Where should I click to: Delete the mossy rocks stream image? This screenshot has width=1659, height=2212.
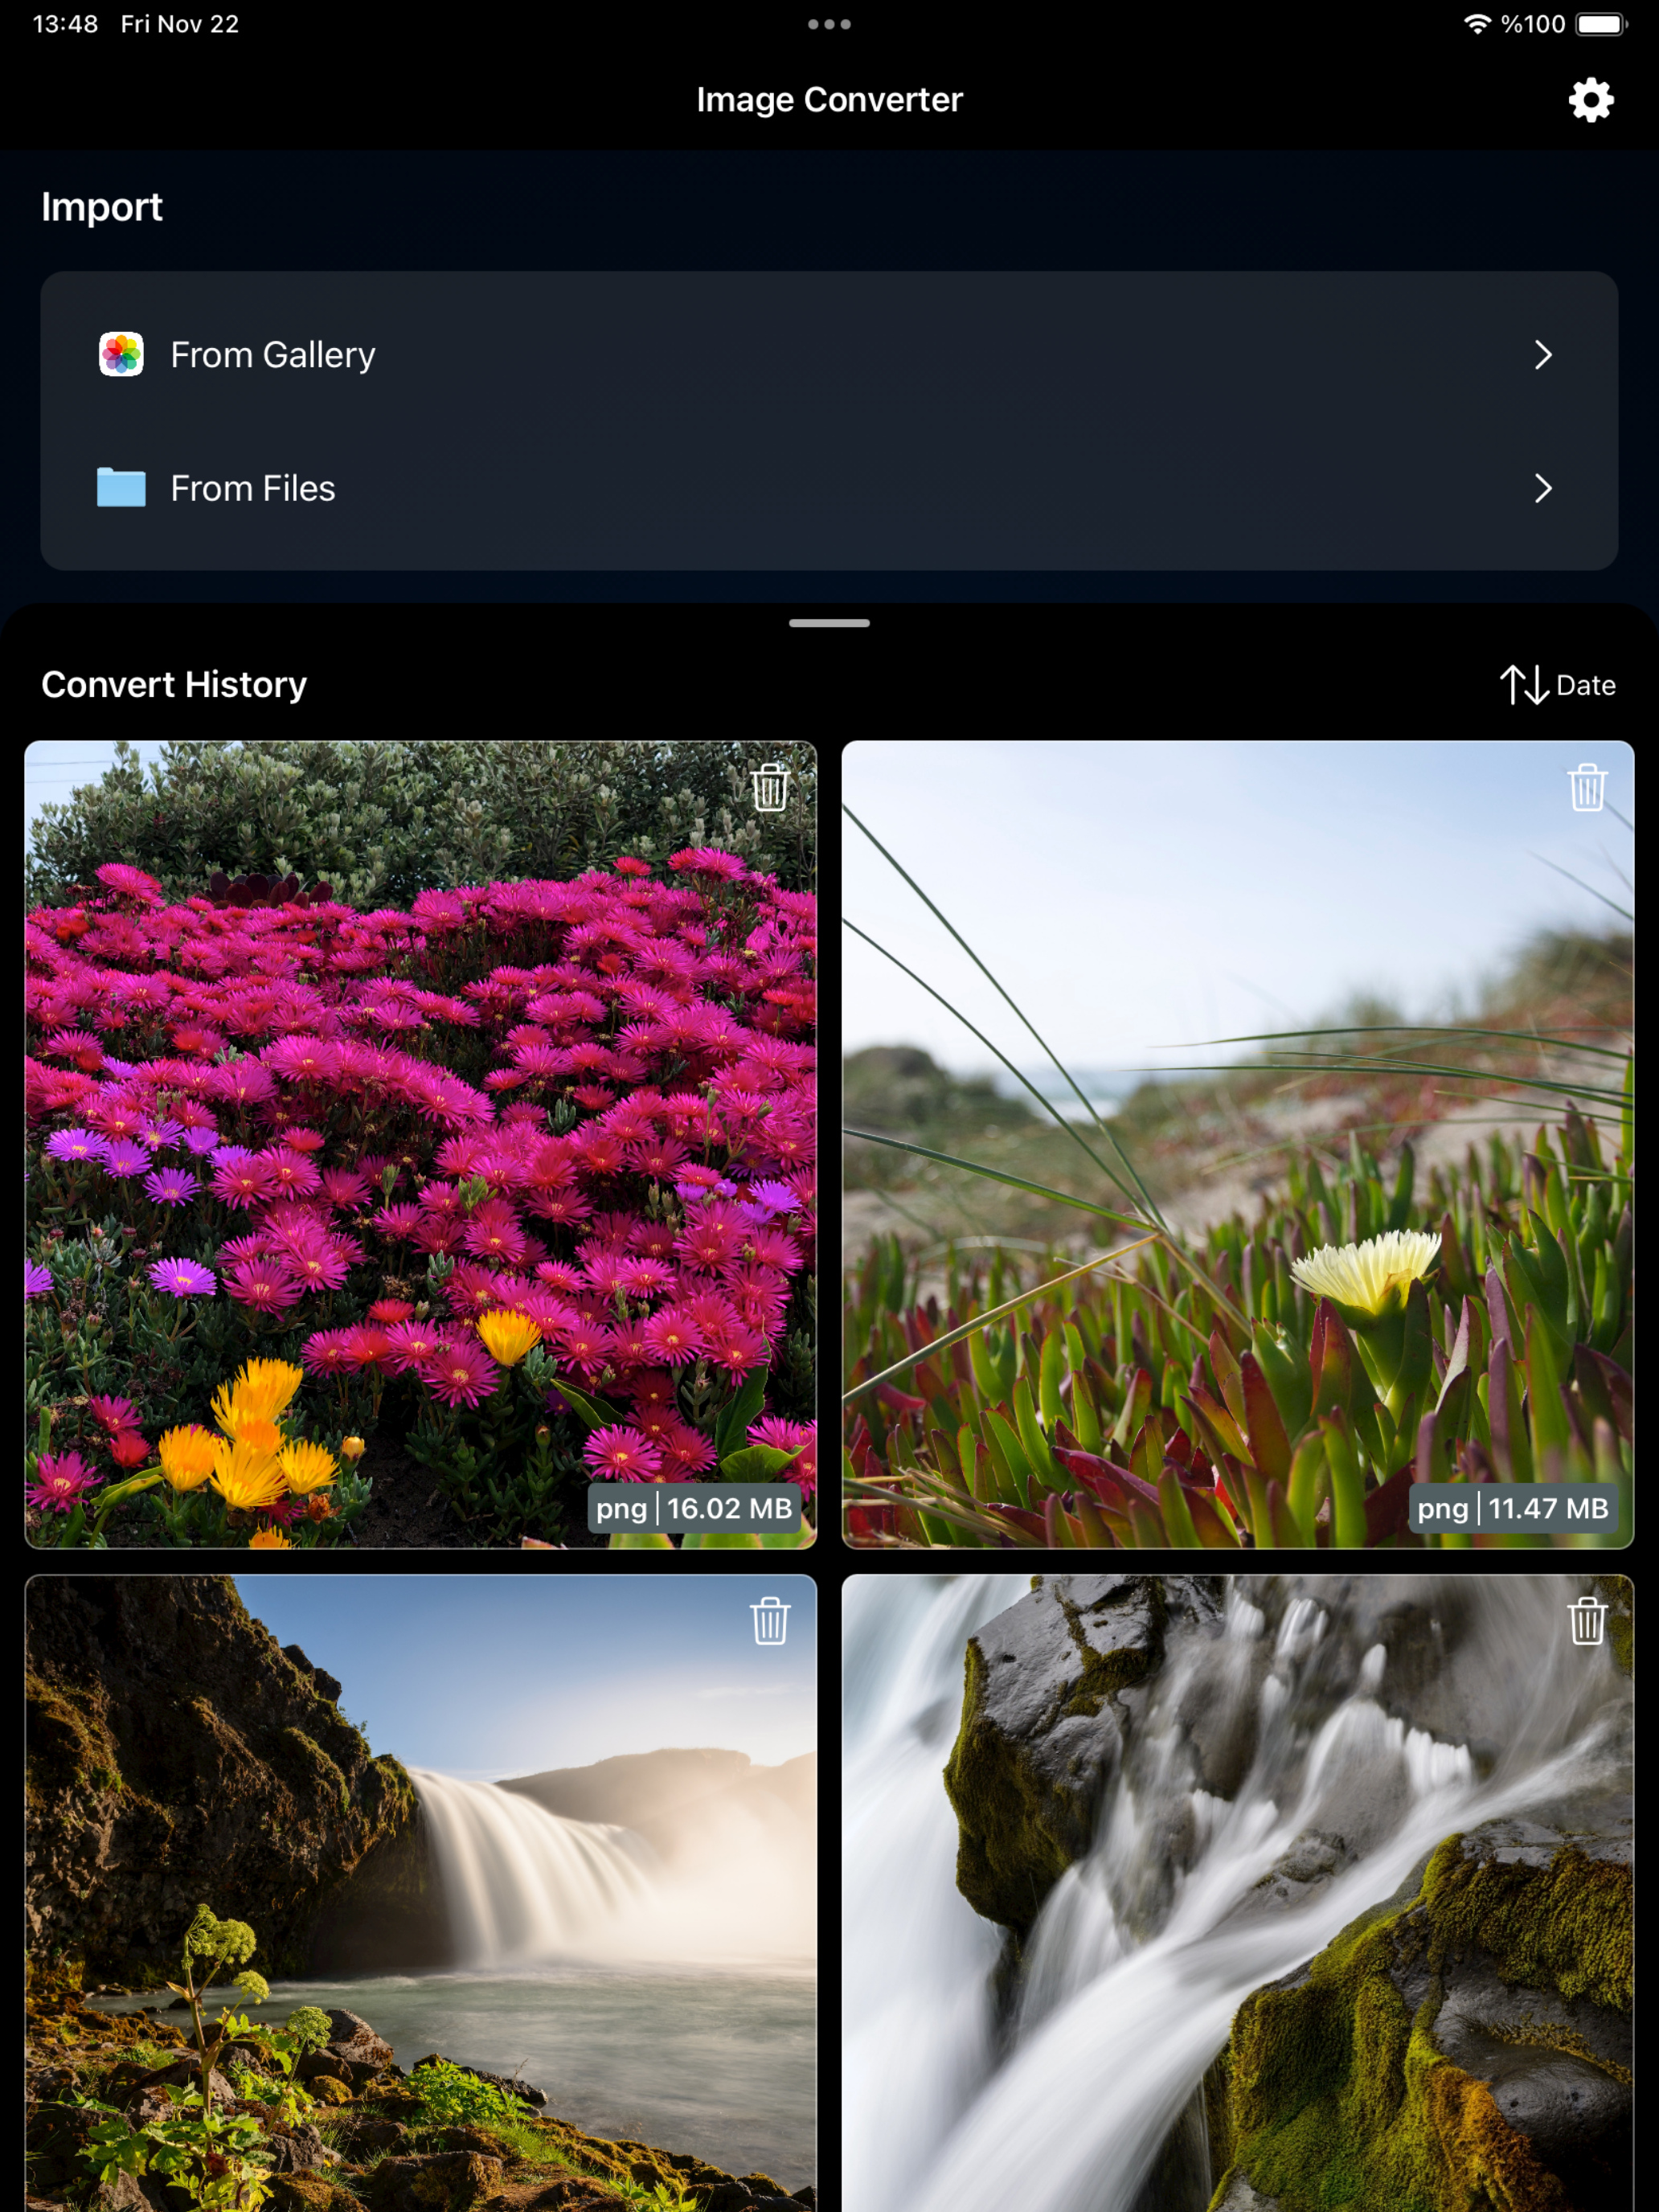pyautogui.click(x=1587, y=1620)
